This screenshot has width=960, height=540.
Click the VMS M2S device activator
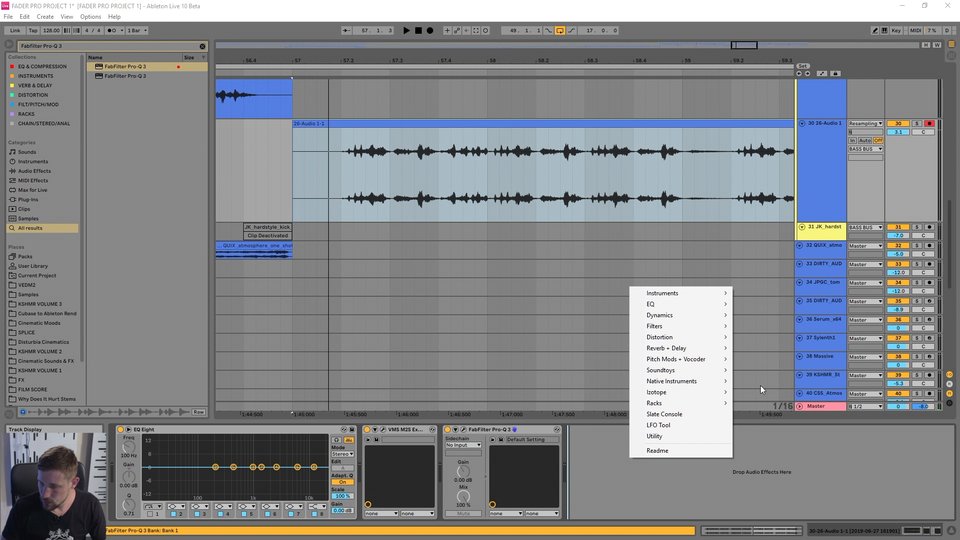367,429
